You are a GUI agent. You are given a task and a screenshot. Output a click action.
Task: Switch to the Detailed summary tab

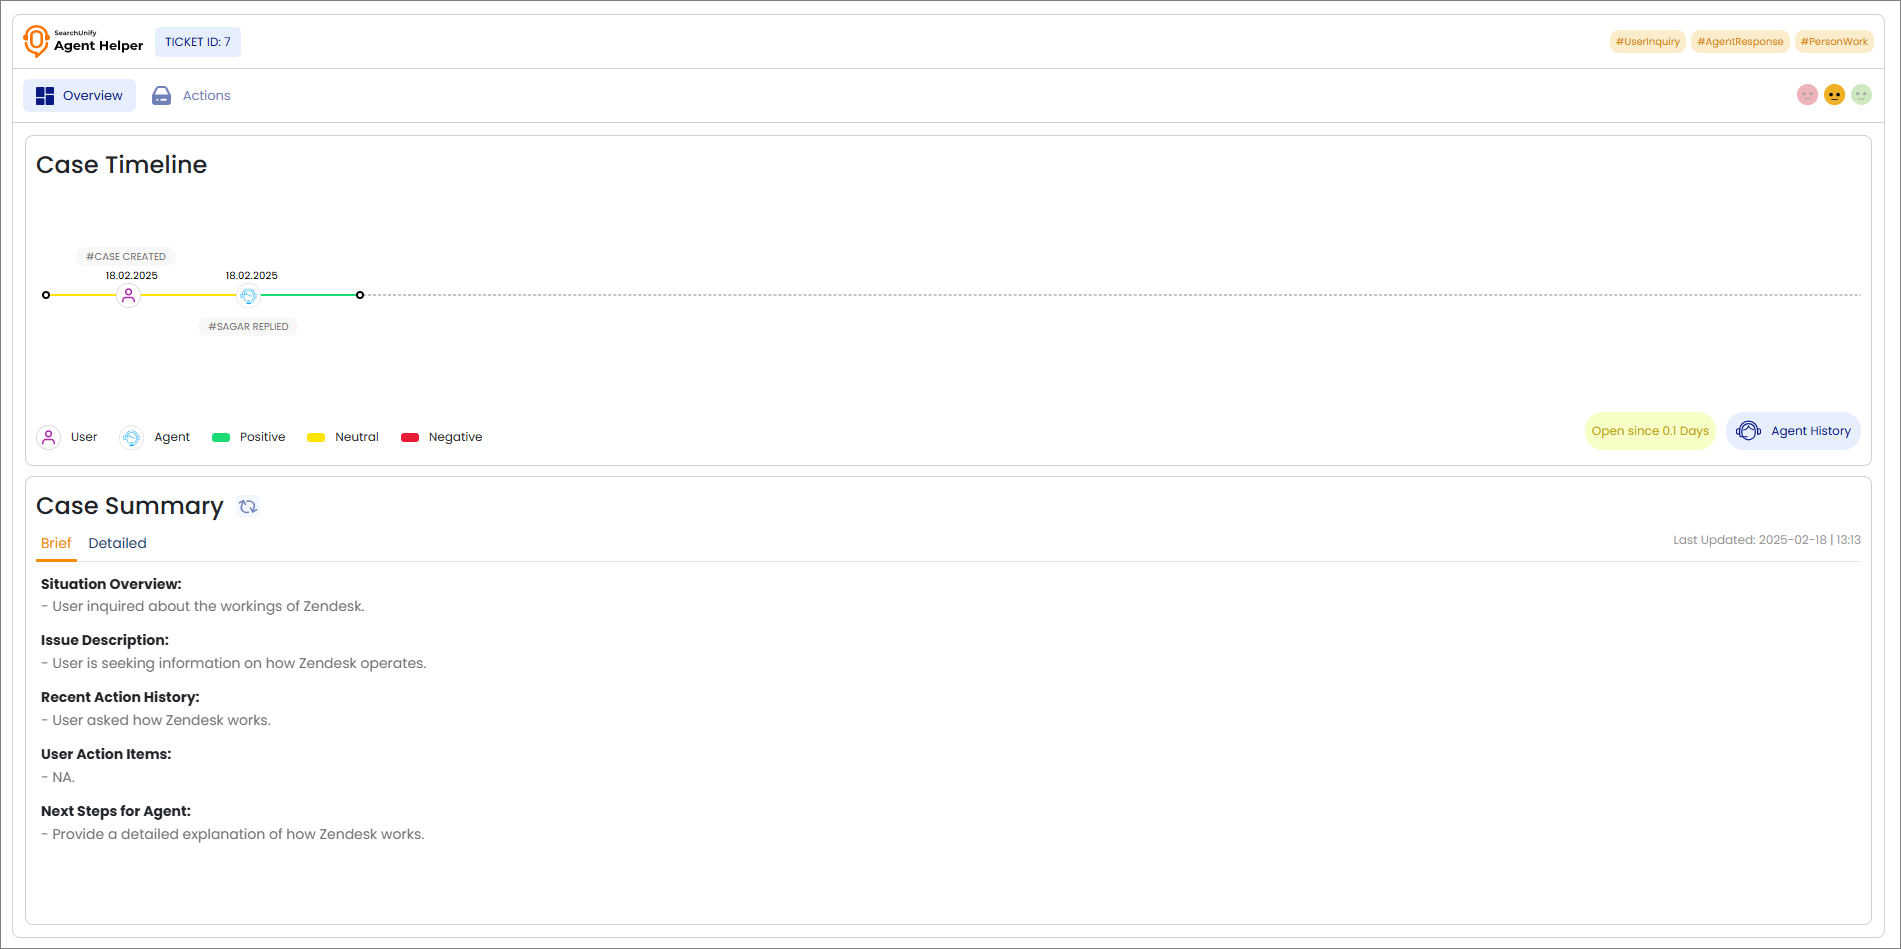[x=117, y=543]
